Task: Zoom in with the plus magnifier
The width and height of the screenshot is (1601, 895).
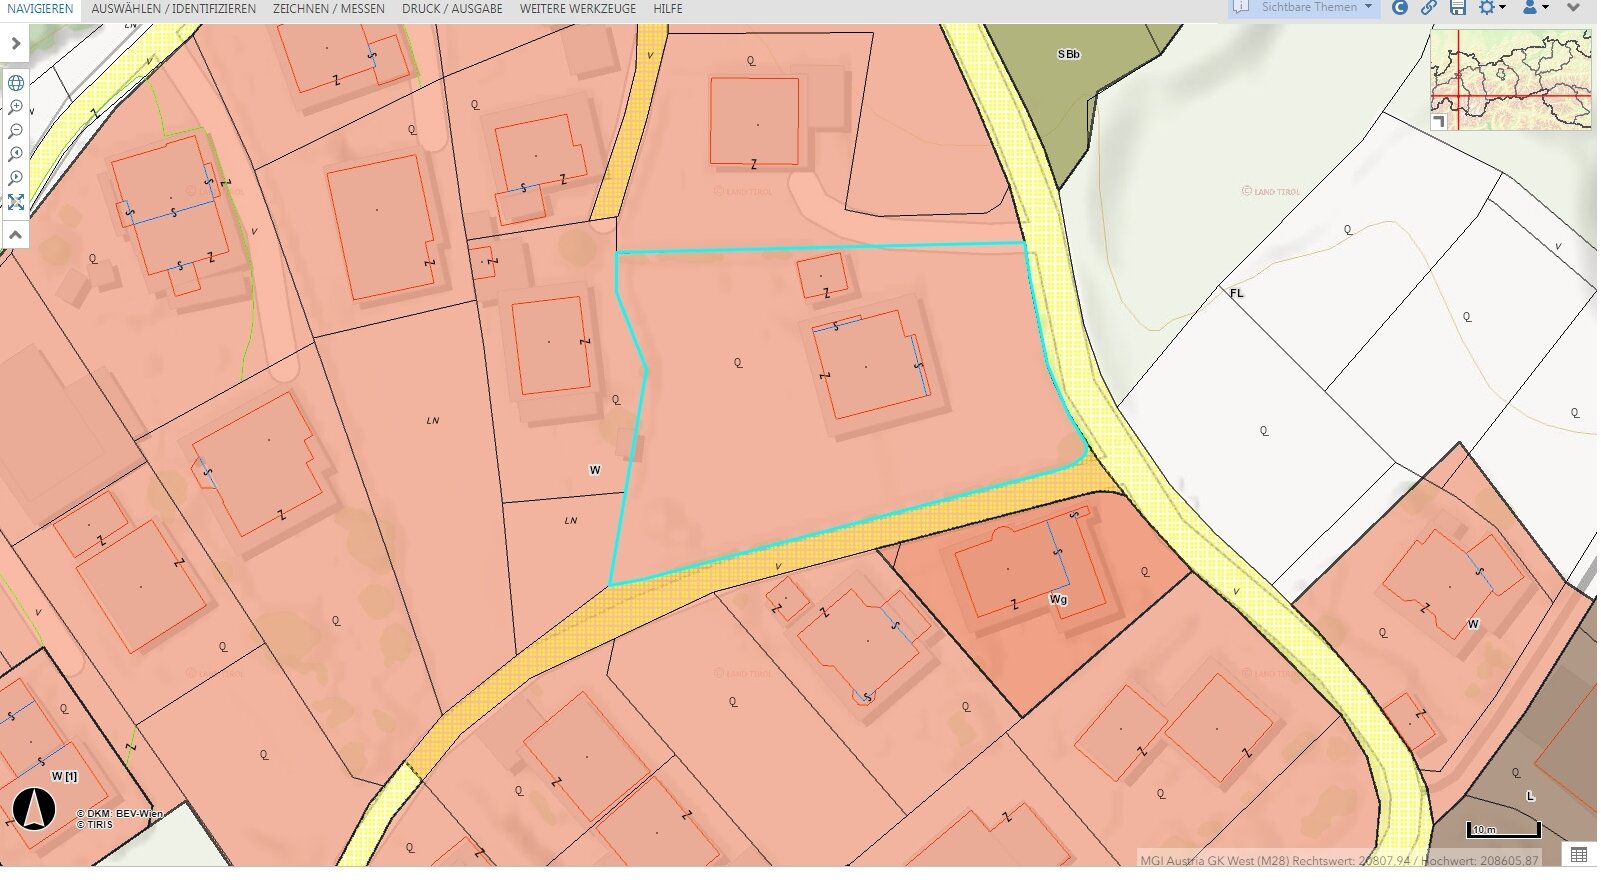Action: tap(16, 107)
